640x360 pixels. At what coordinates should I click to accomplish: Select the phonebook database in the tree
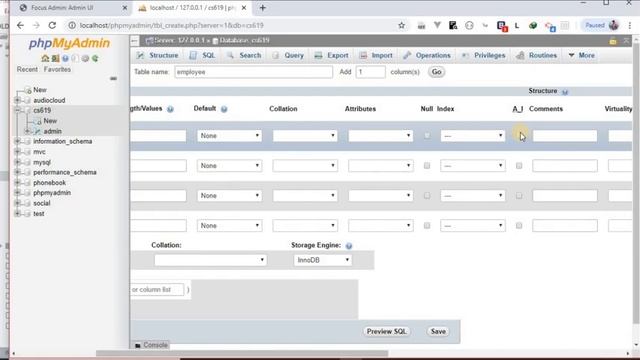coord(49,182)
